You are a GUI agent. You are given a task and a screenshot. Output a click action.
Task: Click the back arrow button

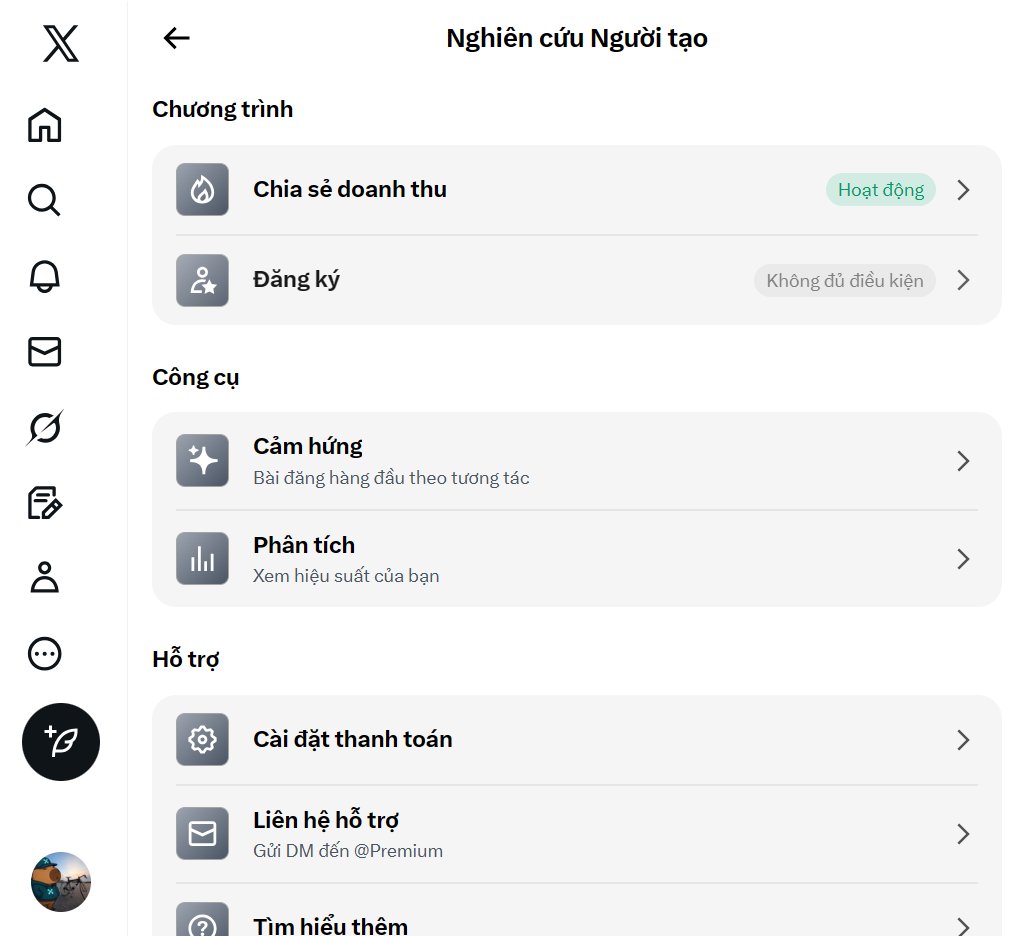tap(176, 38)
